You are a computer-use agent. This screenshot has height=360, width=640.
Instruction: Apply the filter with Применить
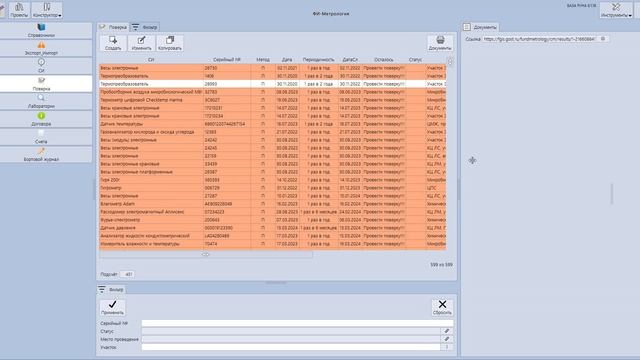pyautogui.click(x=112, y=307)
